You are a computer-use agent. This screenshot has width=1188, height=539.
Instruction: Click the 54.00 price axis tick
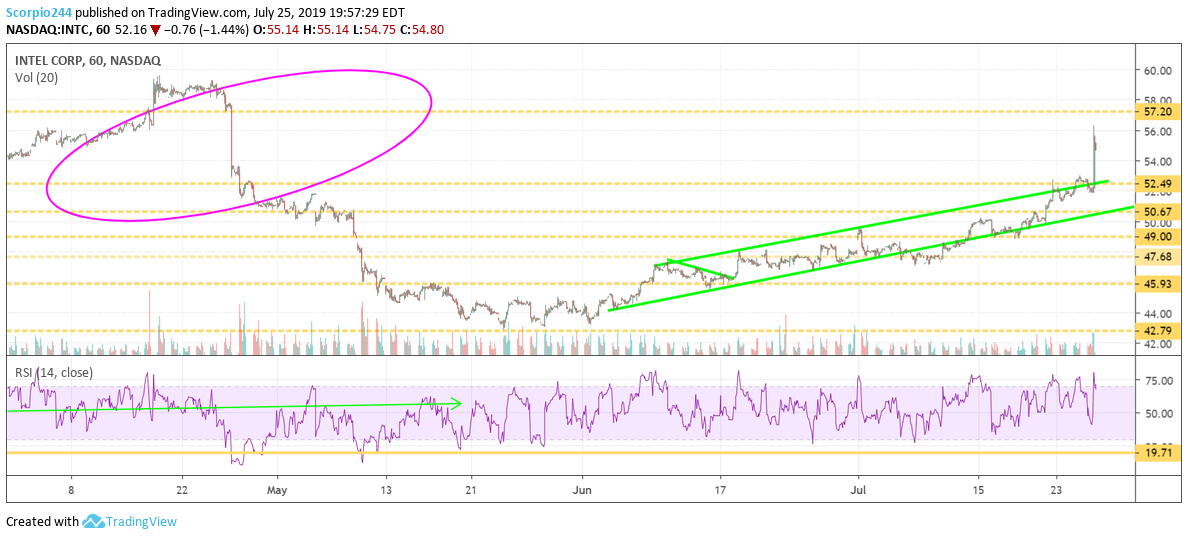click(x=1158, y=161)
